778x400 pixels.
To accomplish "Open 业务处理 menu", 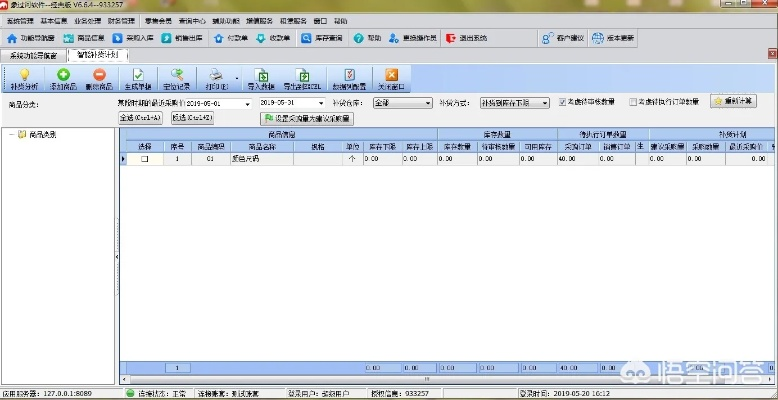I will [x=87, y=21].
